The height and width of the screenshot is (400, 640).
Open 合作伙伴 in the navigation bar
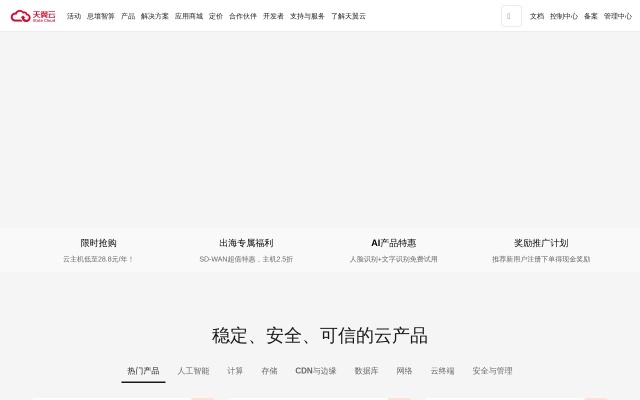click(x=243, y=16)
